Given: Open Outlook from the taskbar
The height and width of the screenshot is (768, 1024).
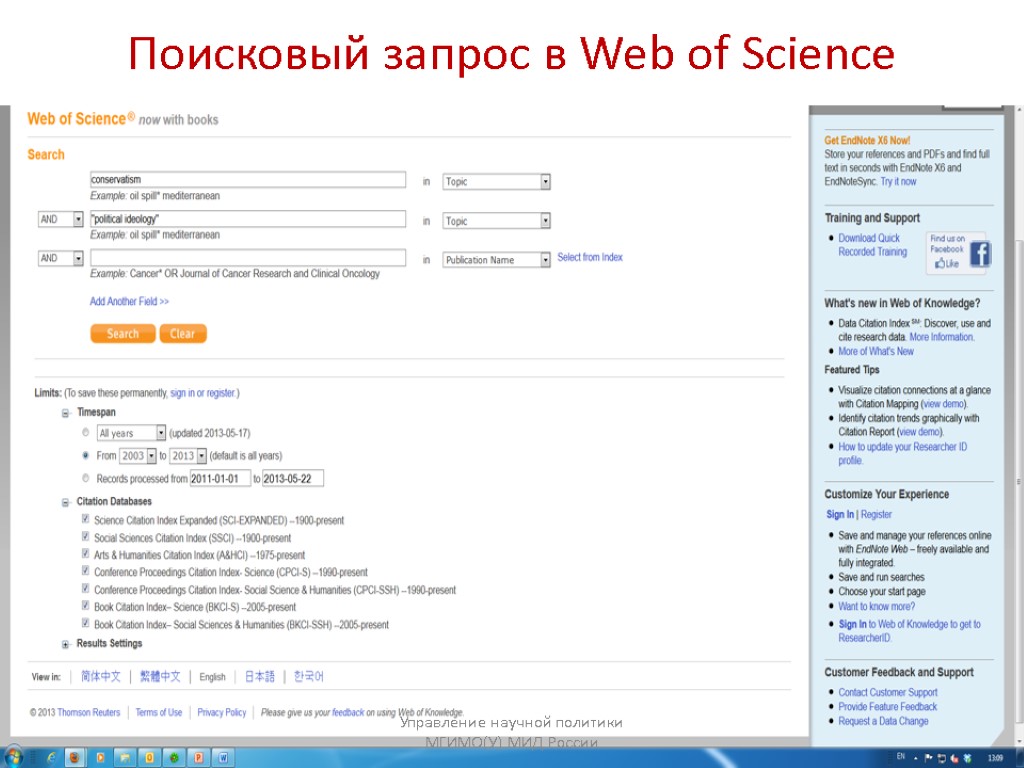Looking at the screenshot, I should 150,758.
